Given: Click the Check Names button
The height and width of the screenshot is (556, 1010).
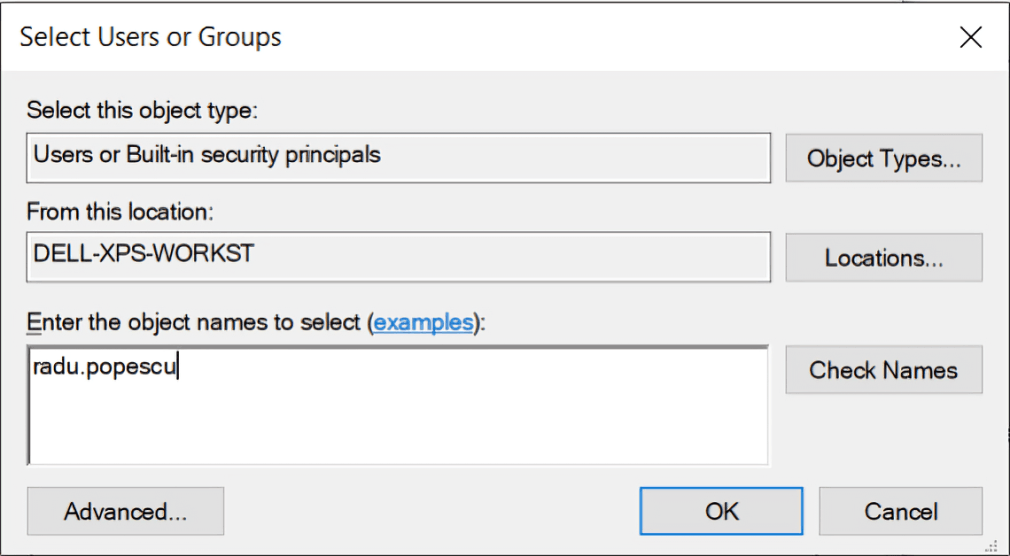Looking at the screenshot, I should click(x=884, y=370).
